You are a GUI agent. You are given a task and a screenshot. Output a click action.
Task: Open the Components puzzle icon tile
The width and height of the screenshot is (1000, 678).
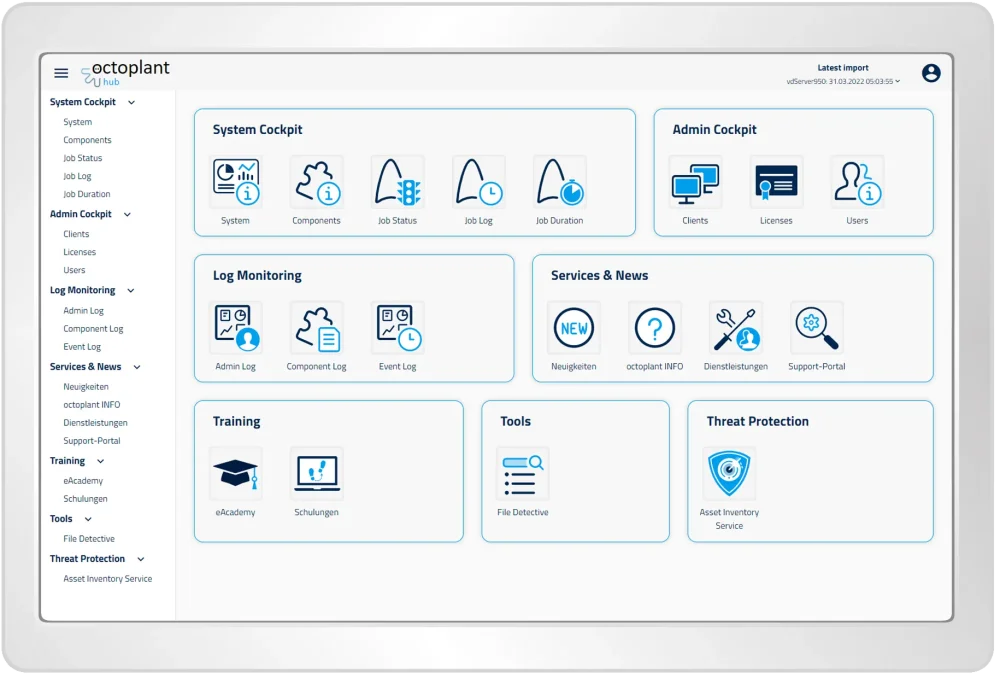coord(317,182)
